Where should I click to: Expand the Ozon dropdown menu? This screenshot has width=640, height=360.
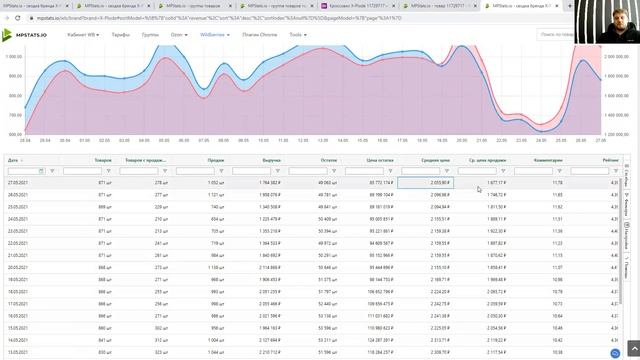pyautogui.click(x=179, y=35)
